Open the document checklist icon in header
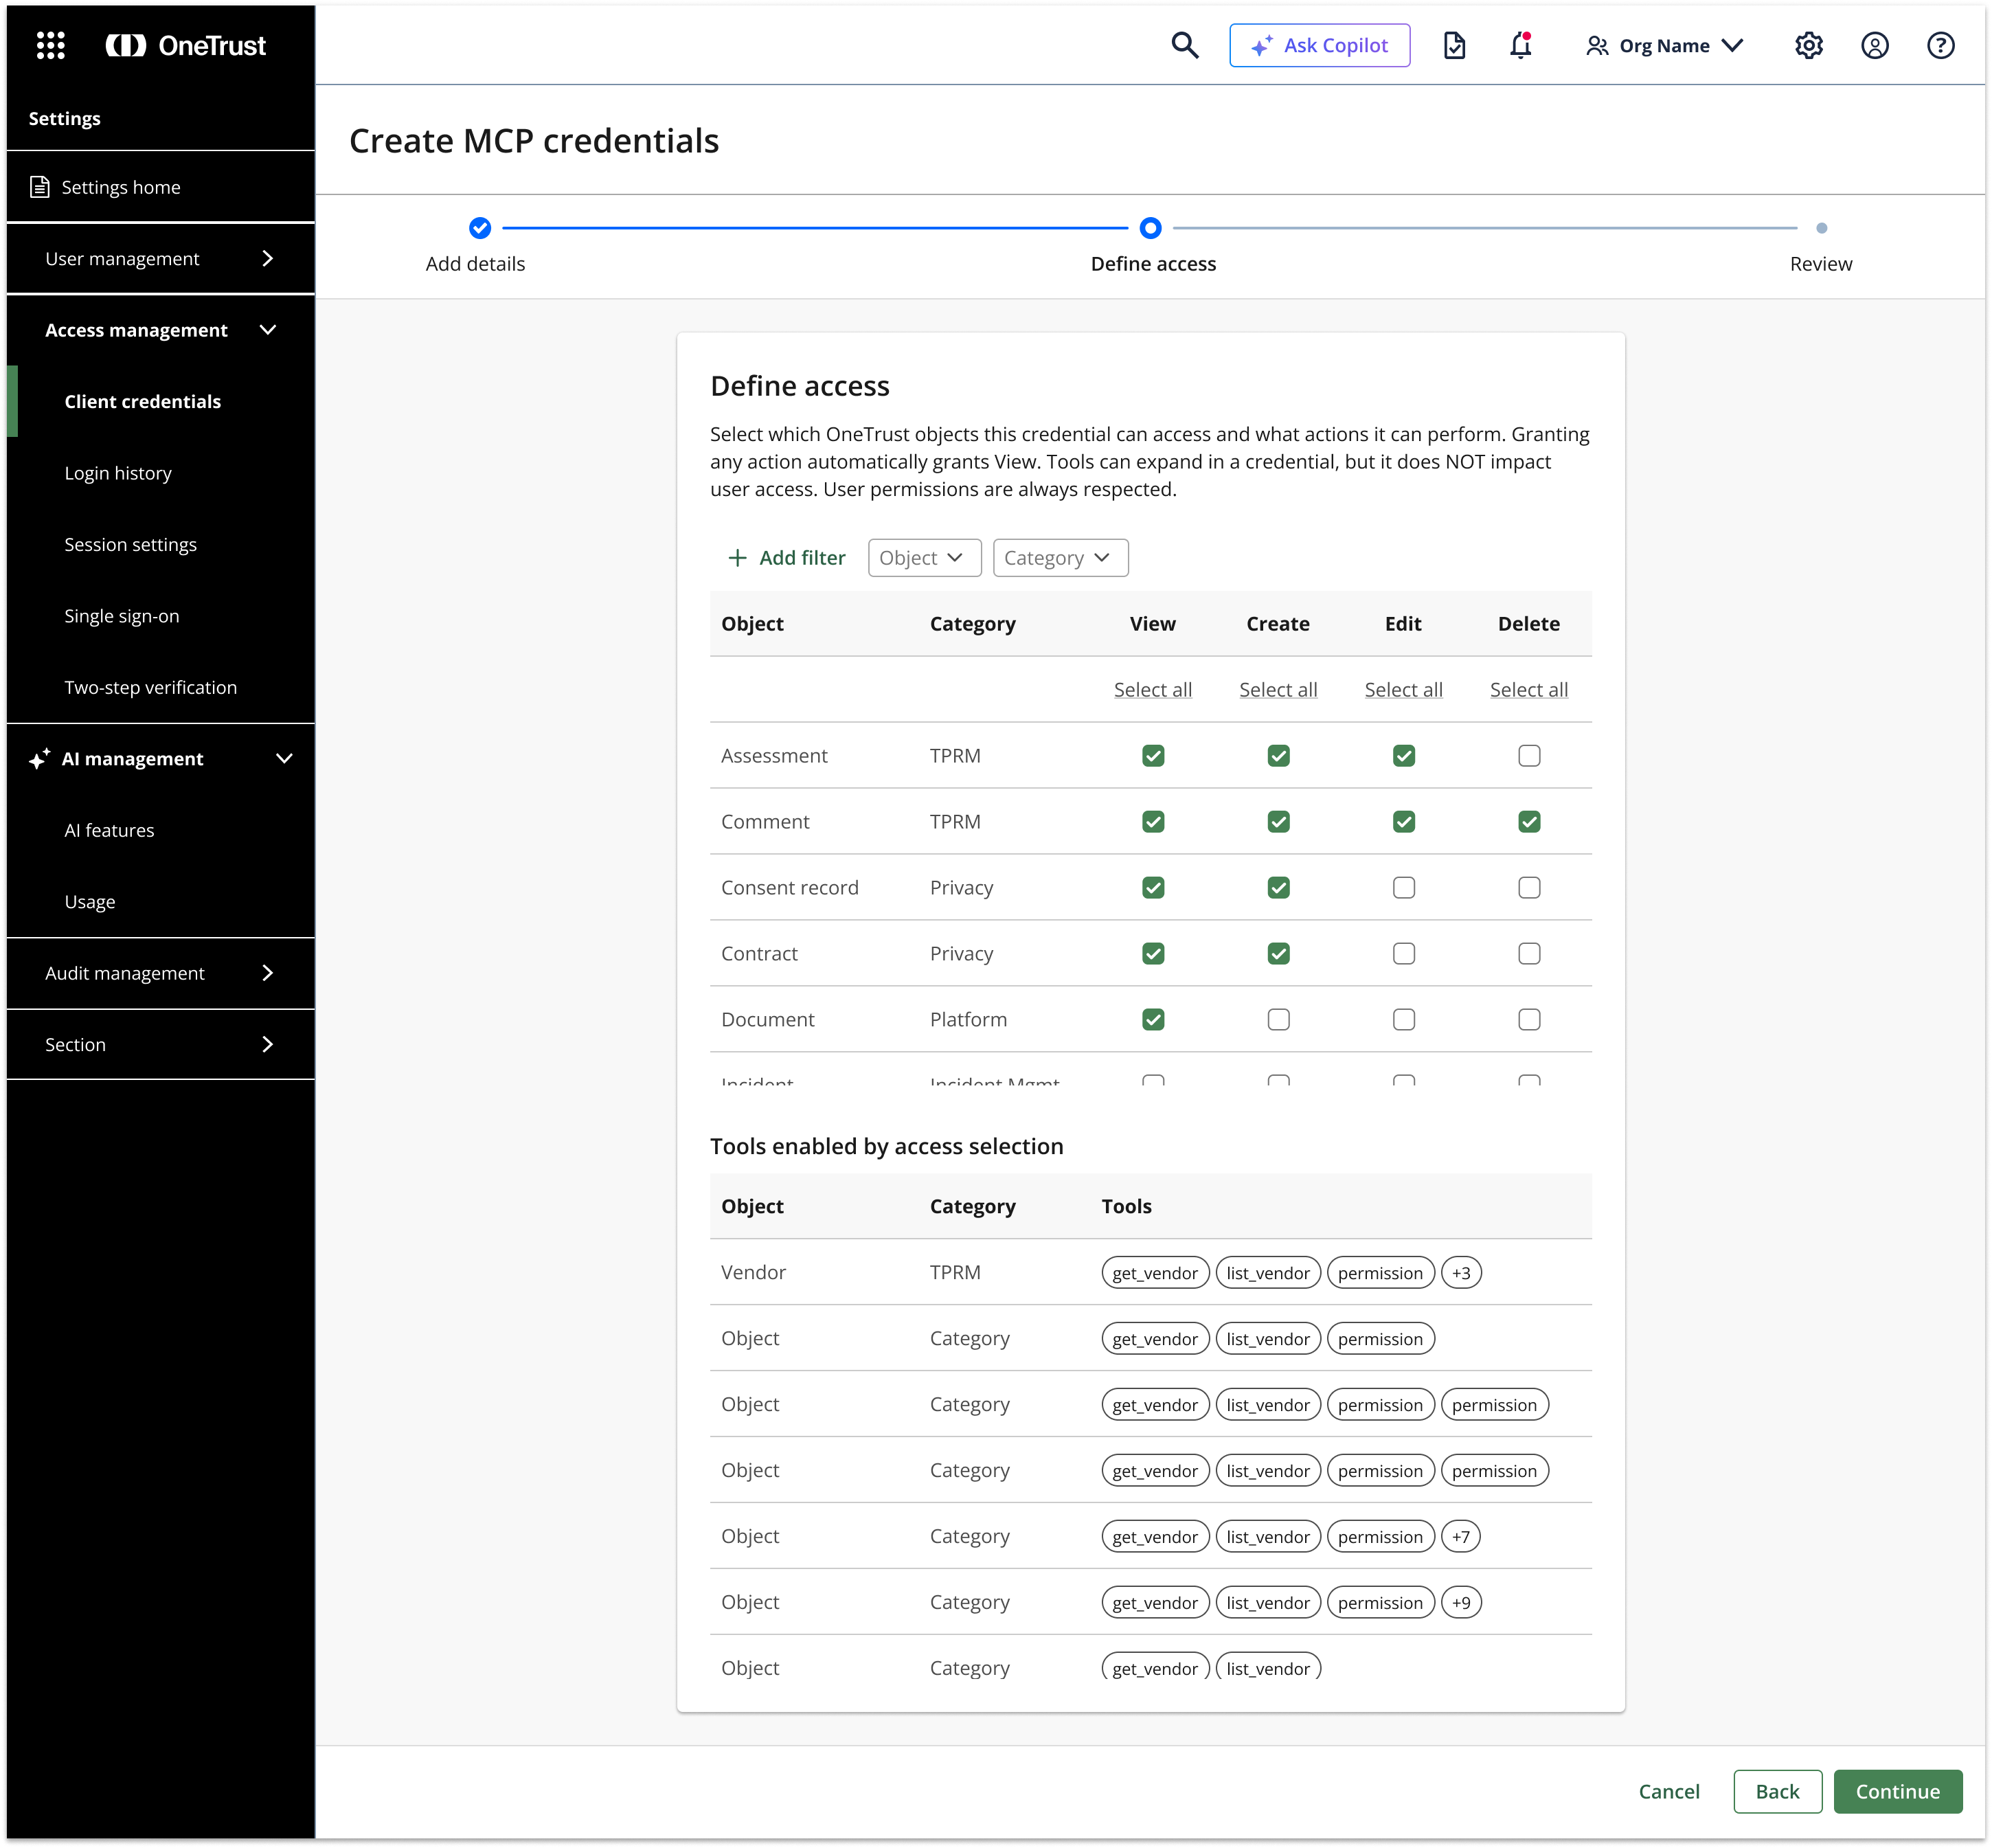 coord(1454,45)
